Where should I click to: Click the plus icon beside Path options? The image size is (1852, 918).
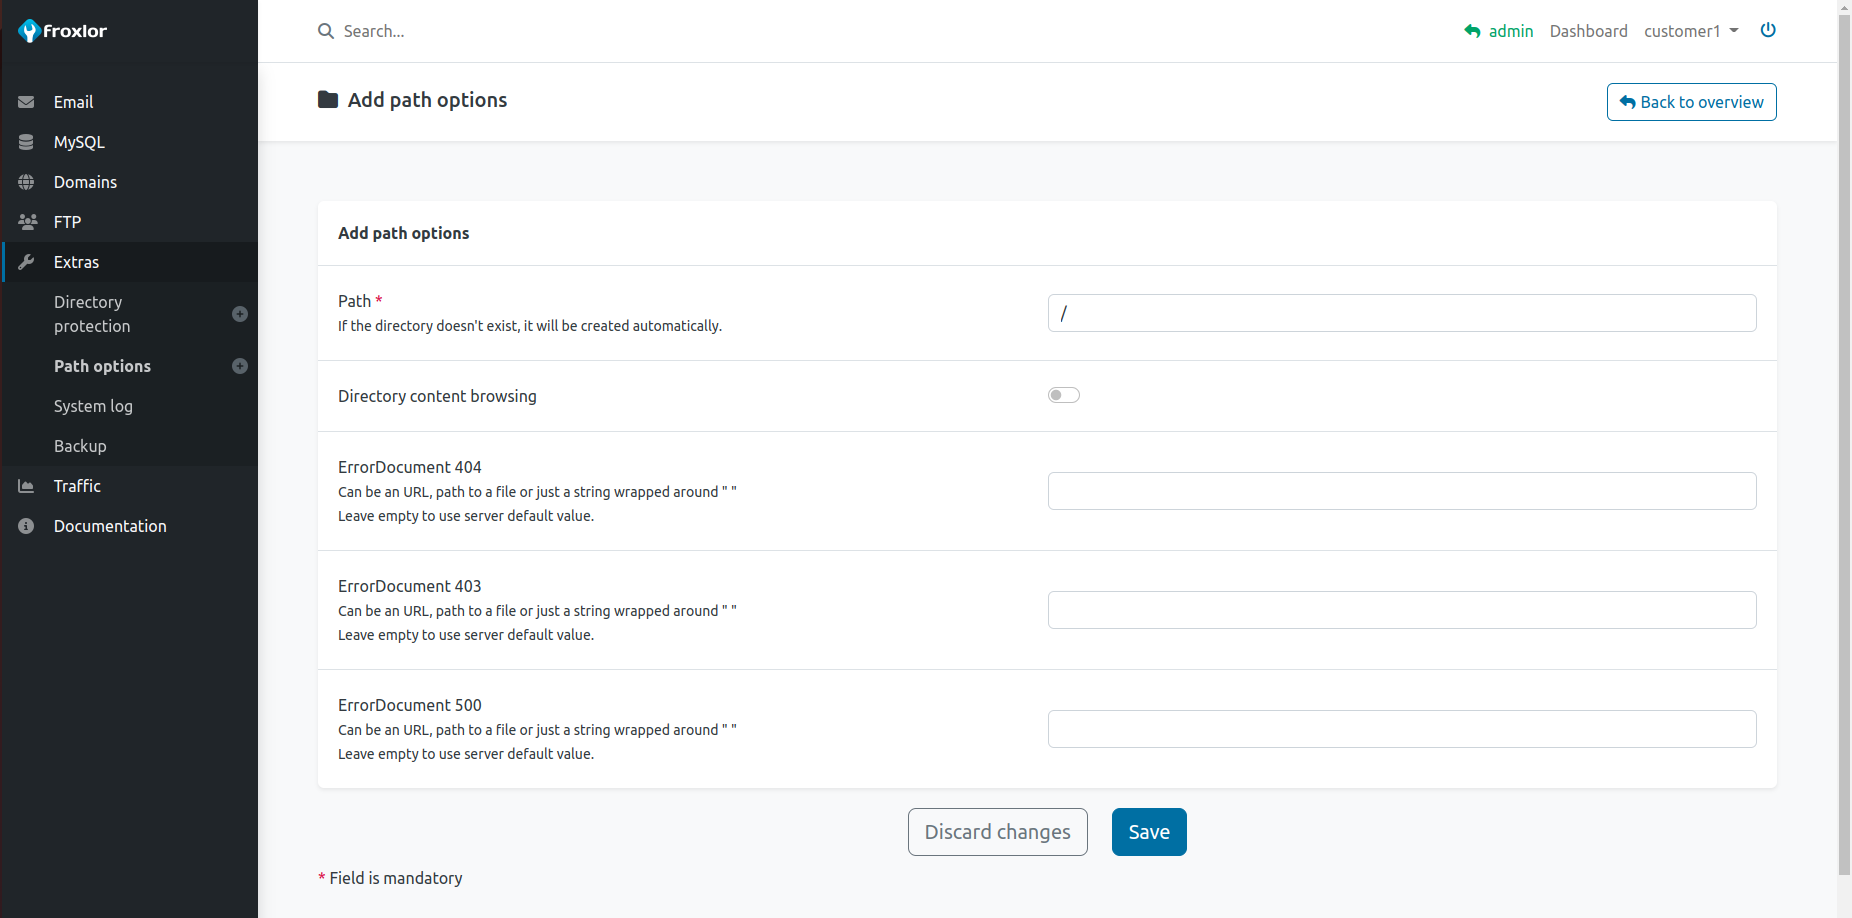240,366
